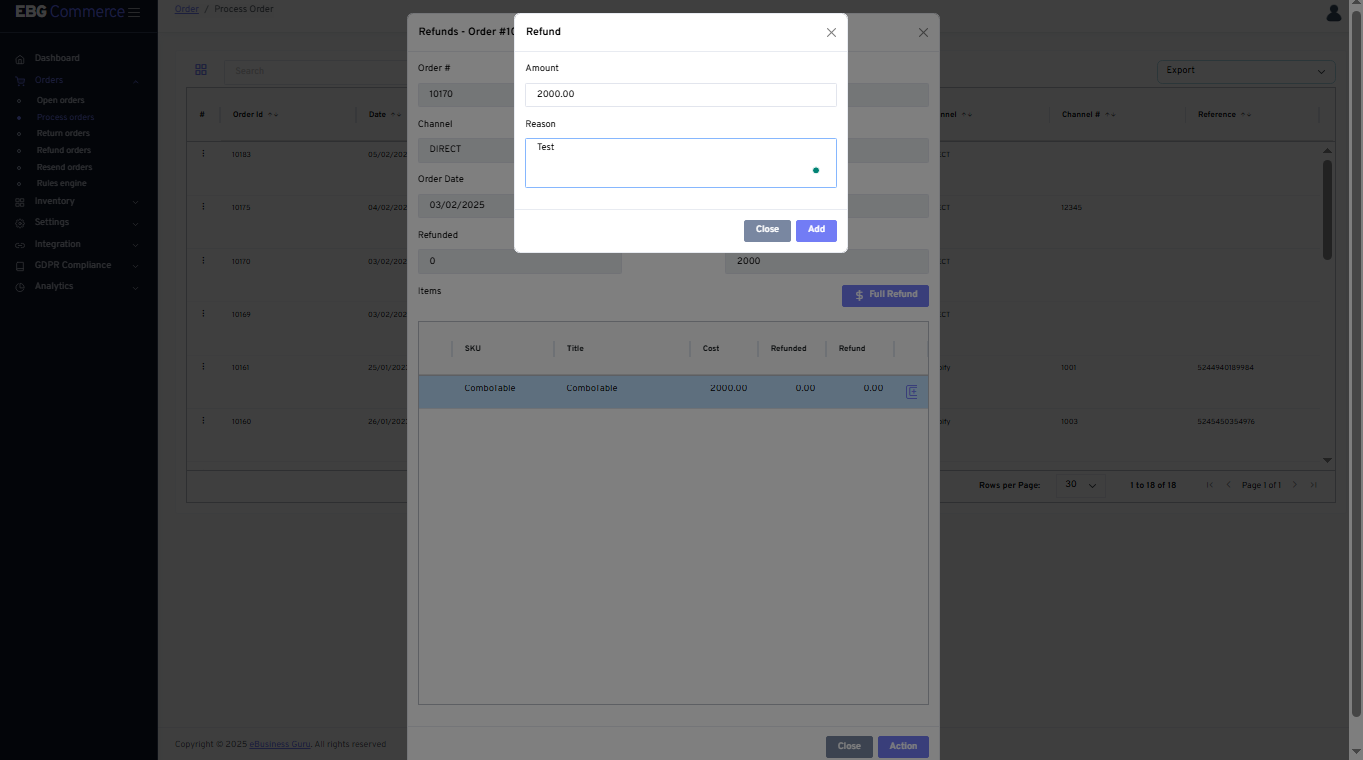Close the Refund dialog with X icon
The height and width of the screenshot is (760, 1363).
pyautogui.click(x=831, y=33)
